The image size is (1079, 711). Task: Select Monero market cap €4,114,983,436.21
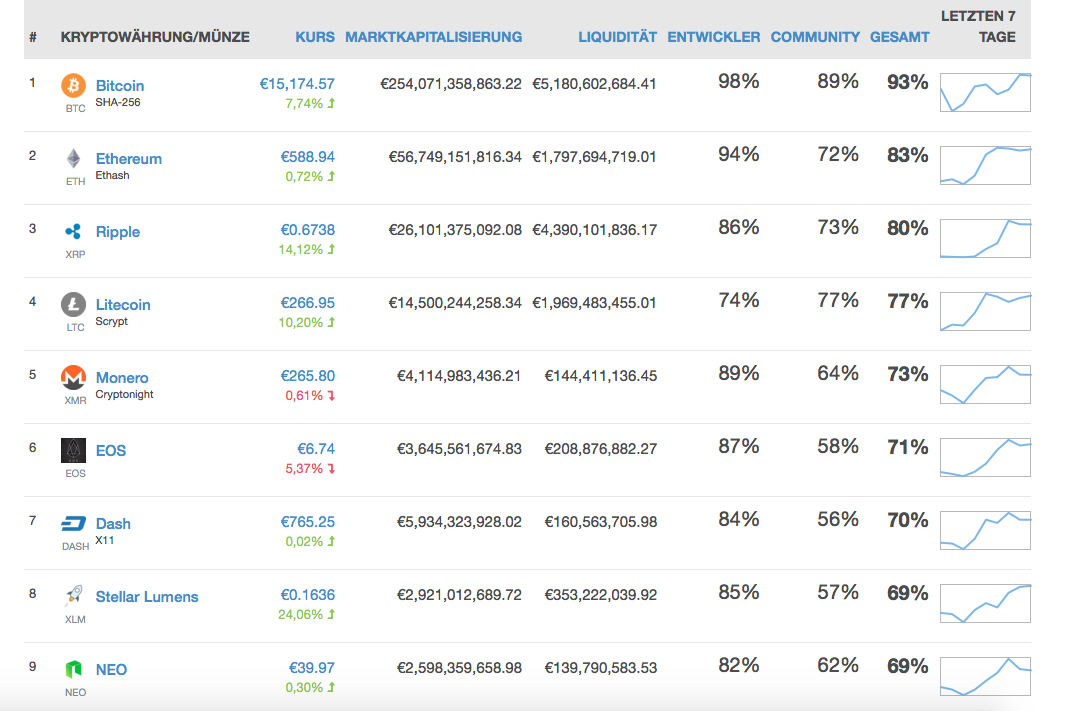point(459,376)
